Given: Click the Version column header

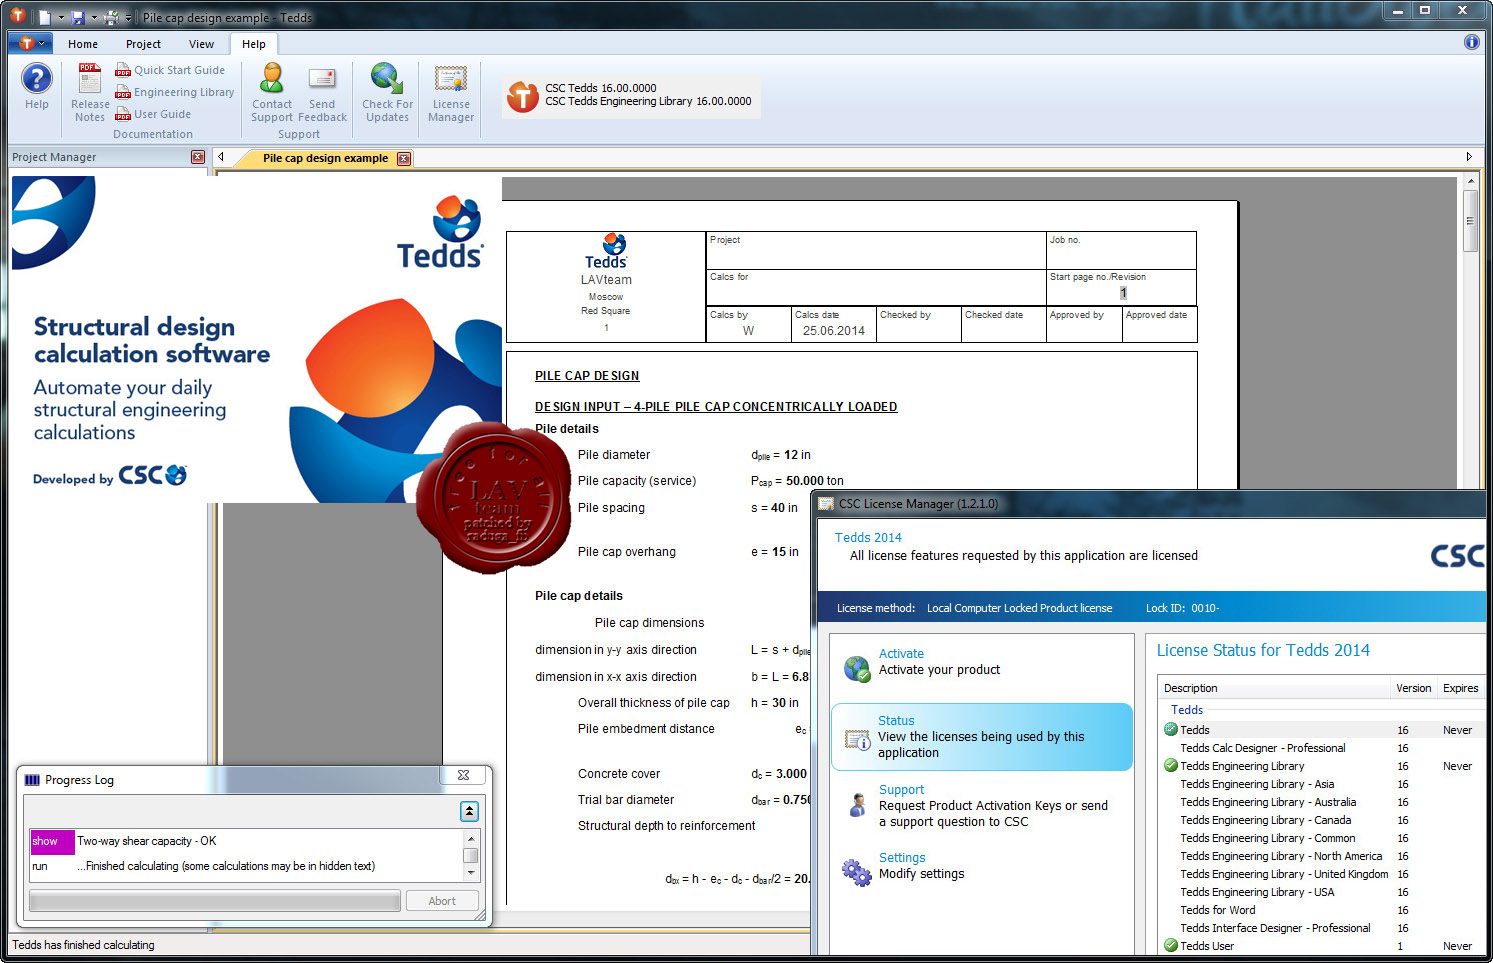Looking at the screenshot, I should [1414, 688].
